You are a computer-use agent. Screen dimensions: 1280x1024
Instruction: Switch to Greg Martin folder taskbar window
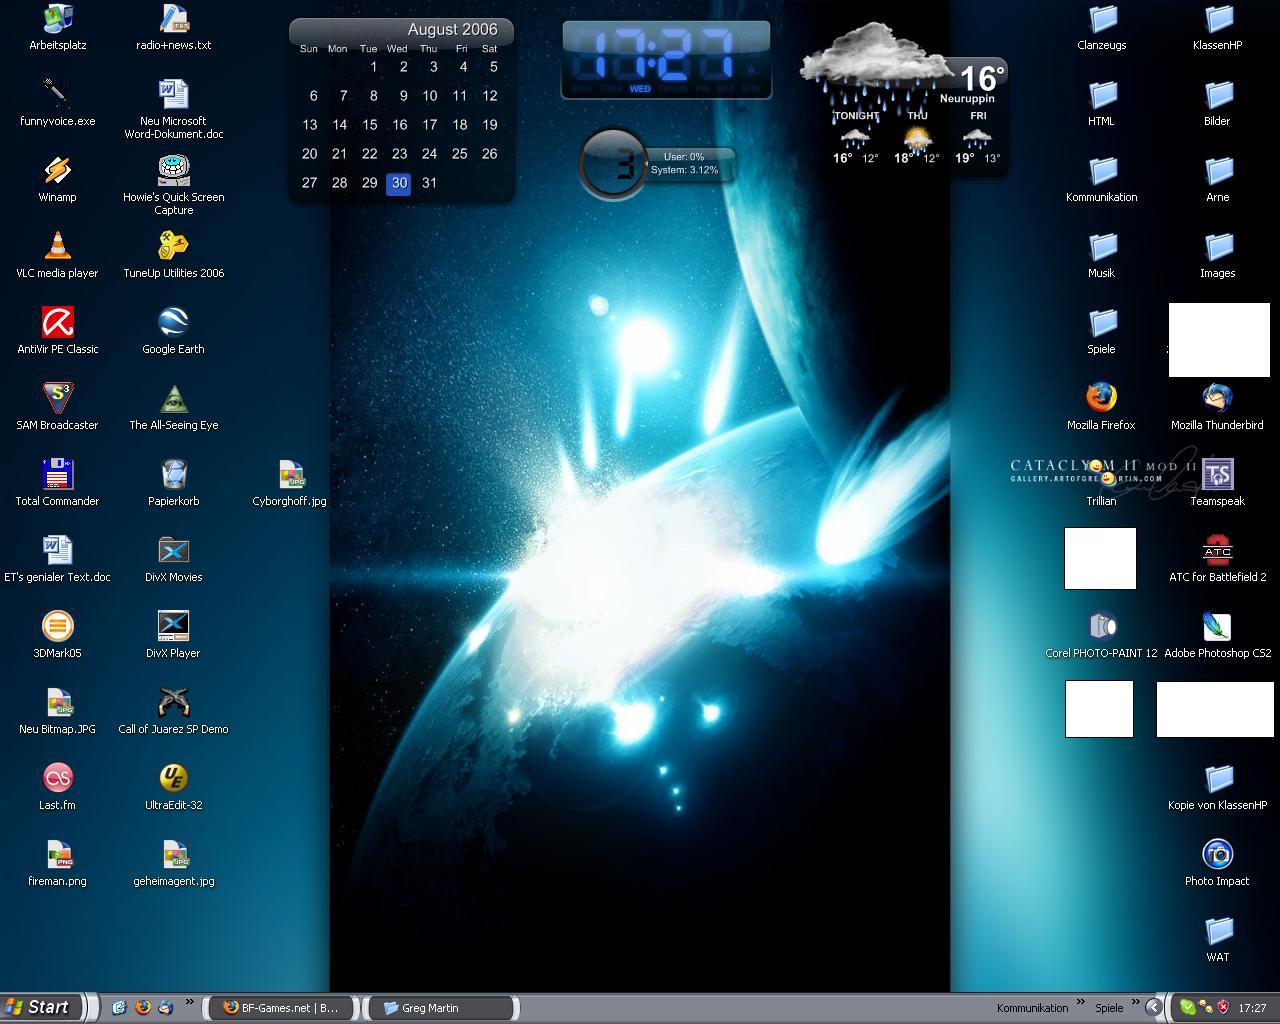click(x=441, y=1008)
